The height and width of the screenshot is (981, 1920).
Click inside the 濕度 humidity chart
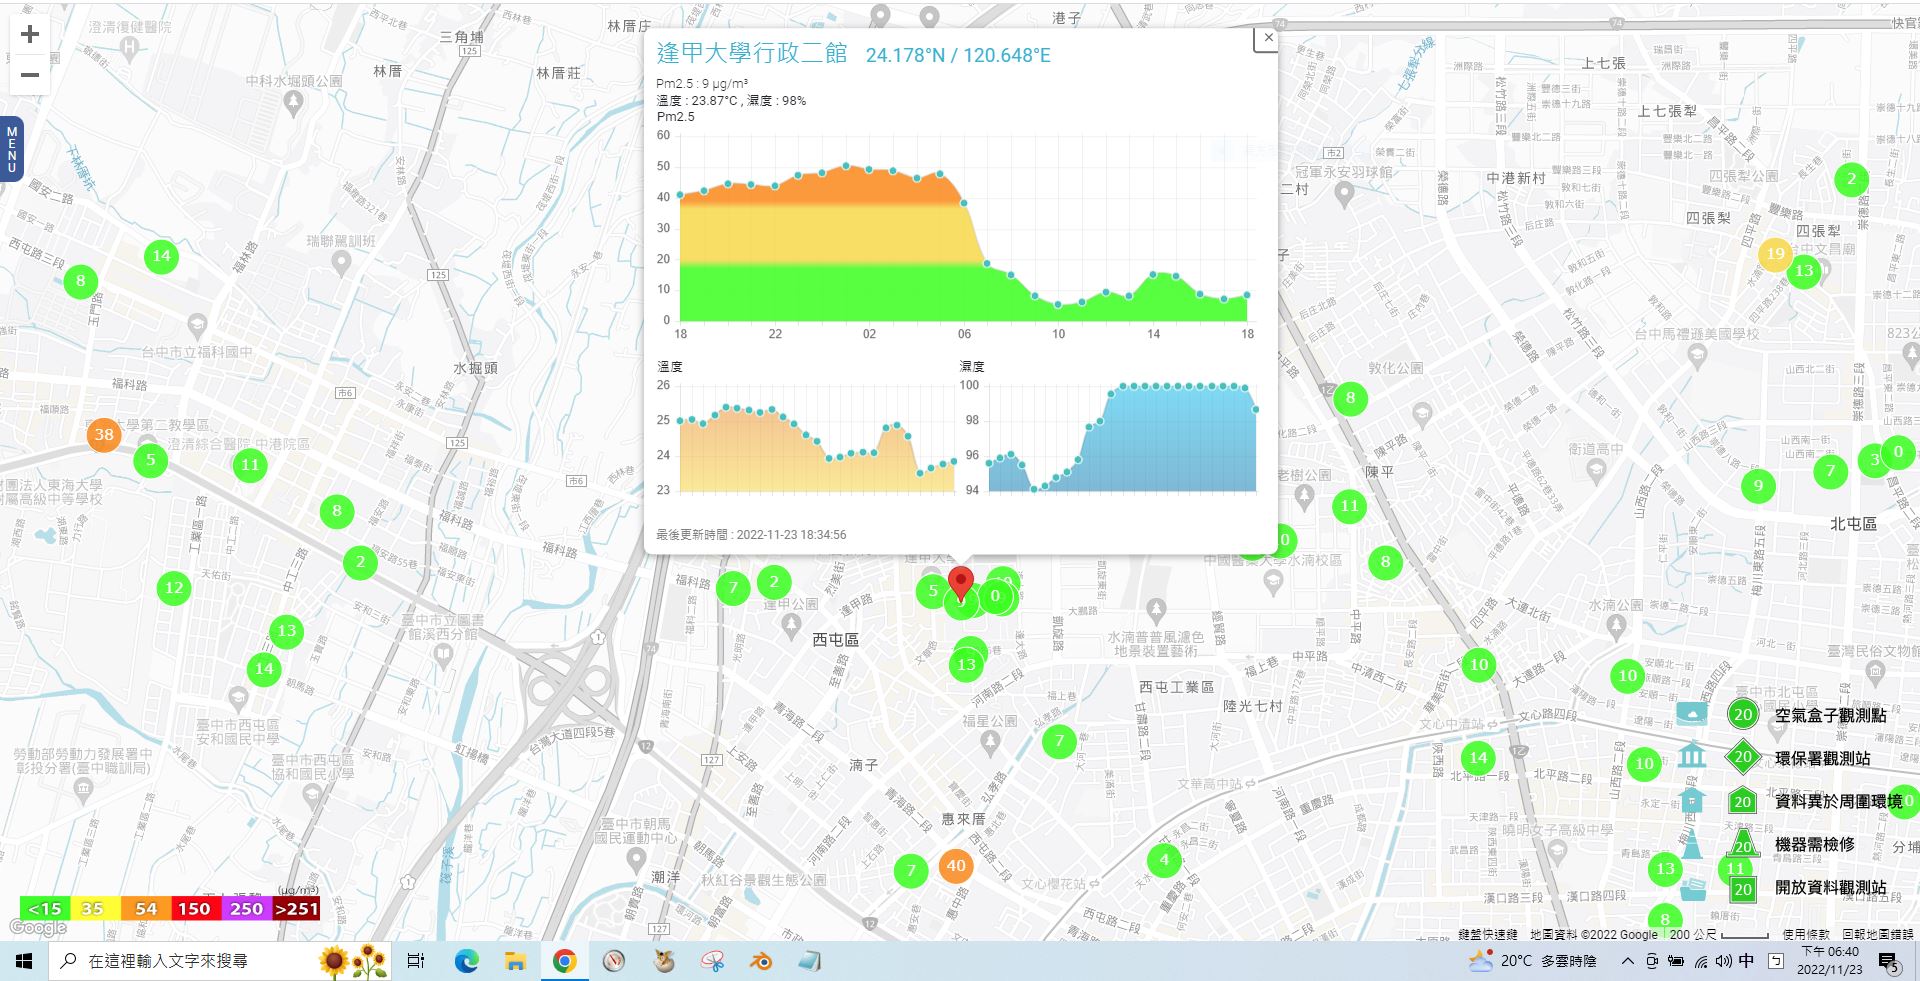(1122, 438)
